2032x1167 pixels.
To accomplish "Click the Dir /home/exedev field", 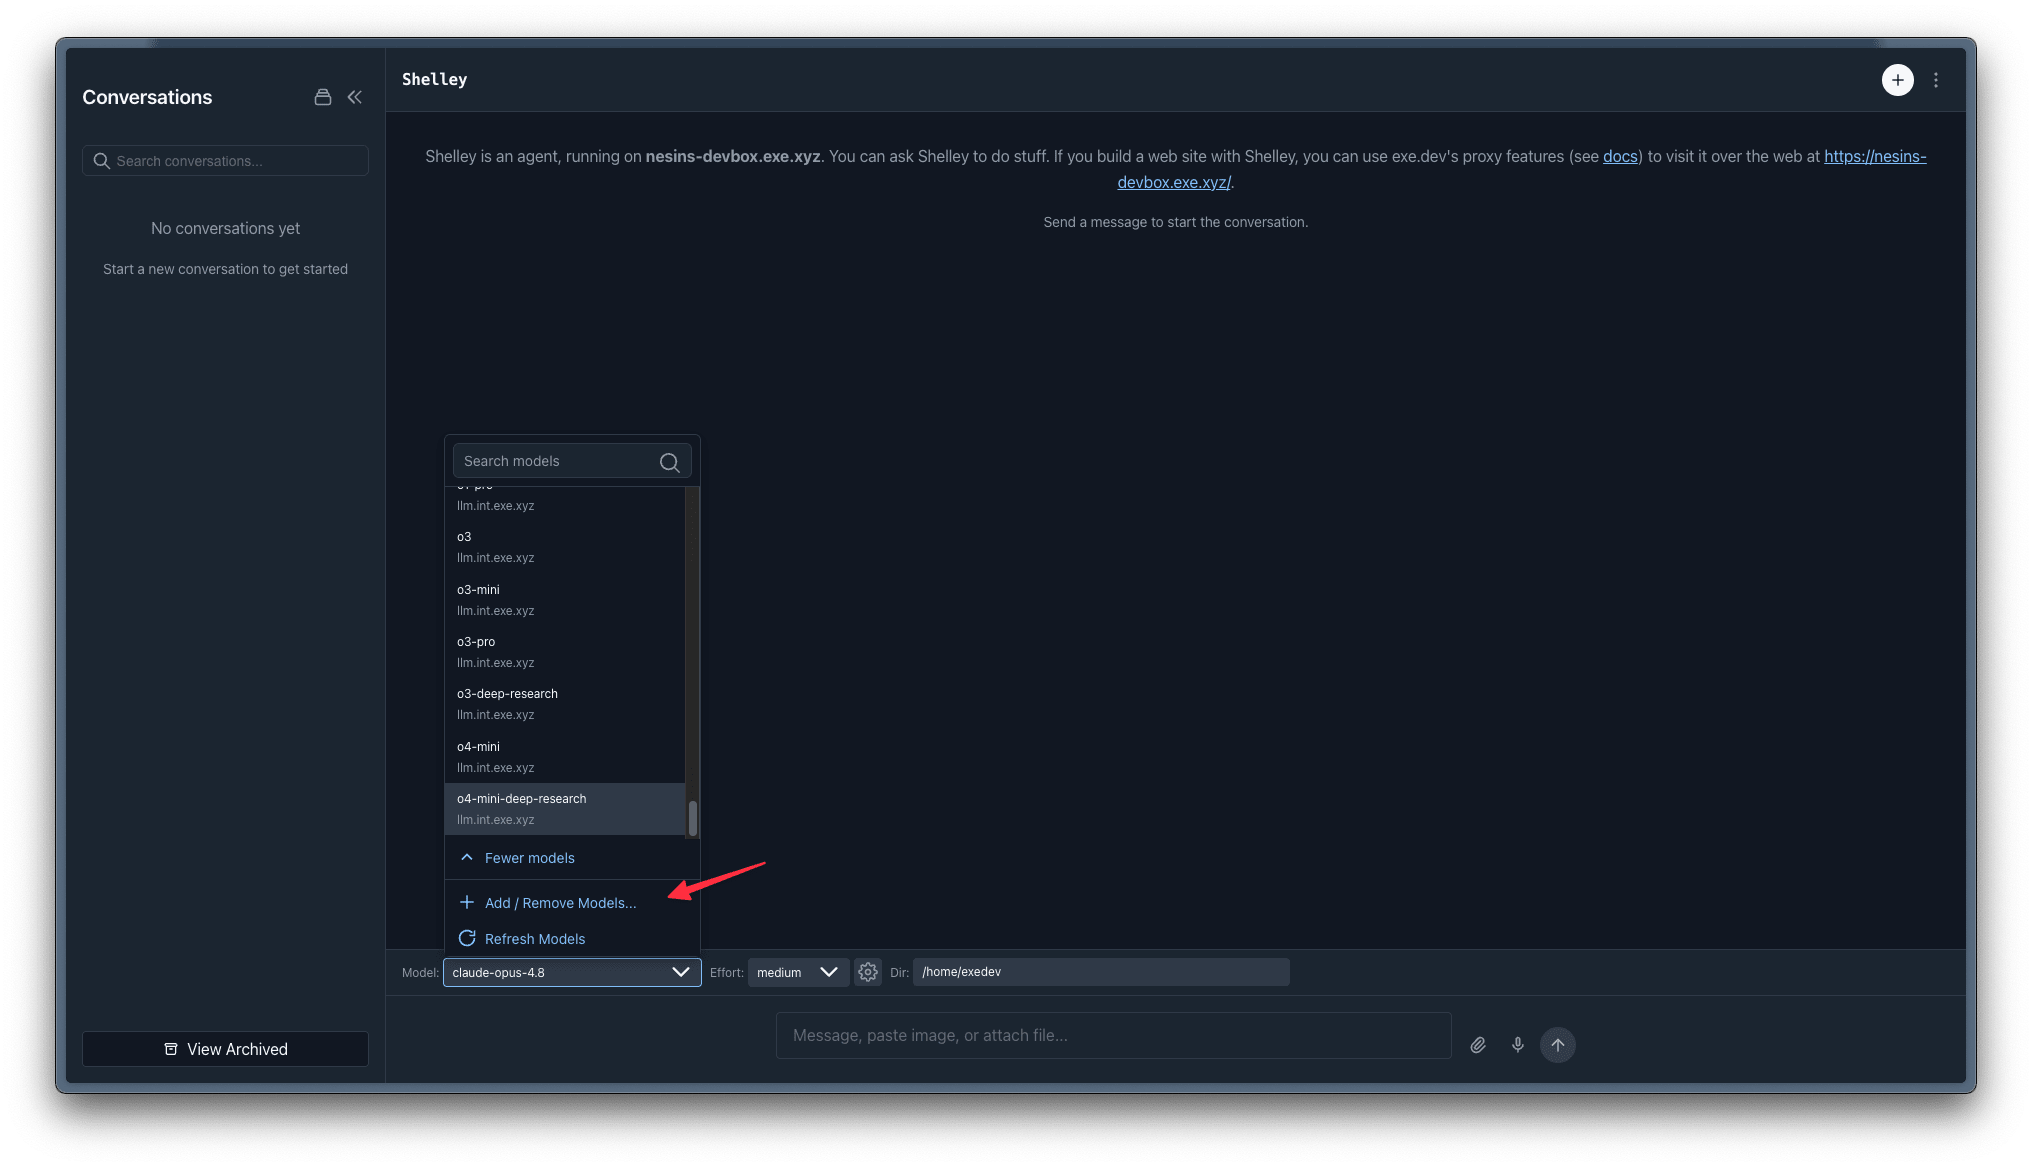I will point(1101,972).
